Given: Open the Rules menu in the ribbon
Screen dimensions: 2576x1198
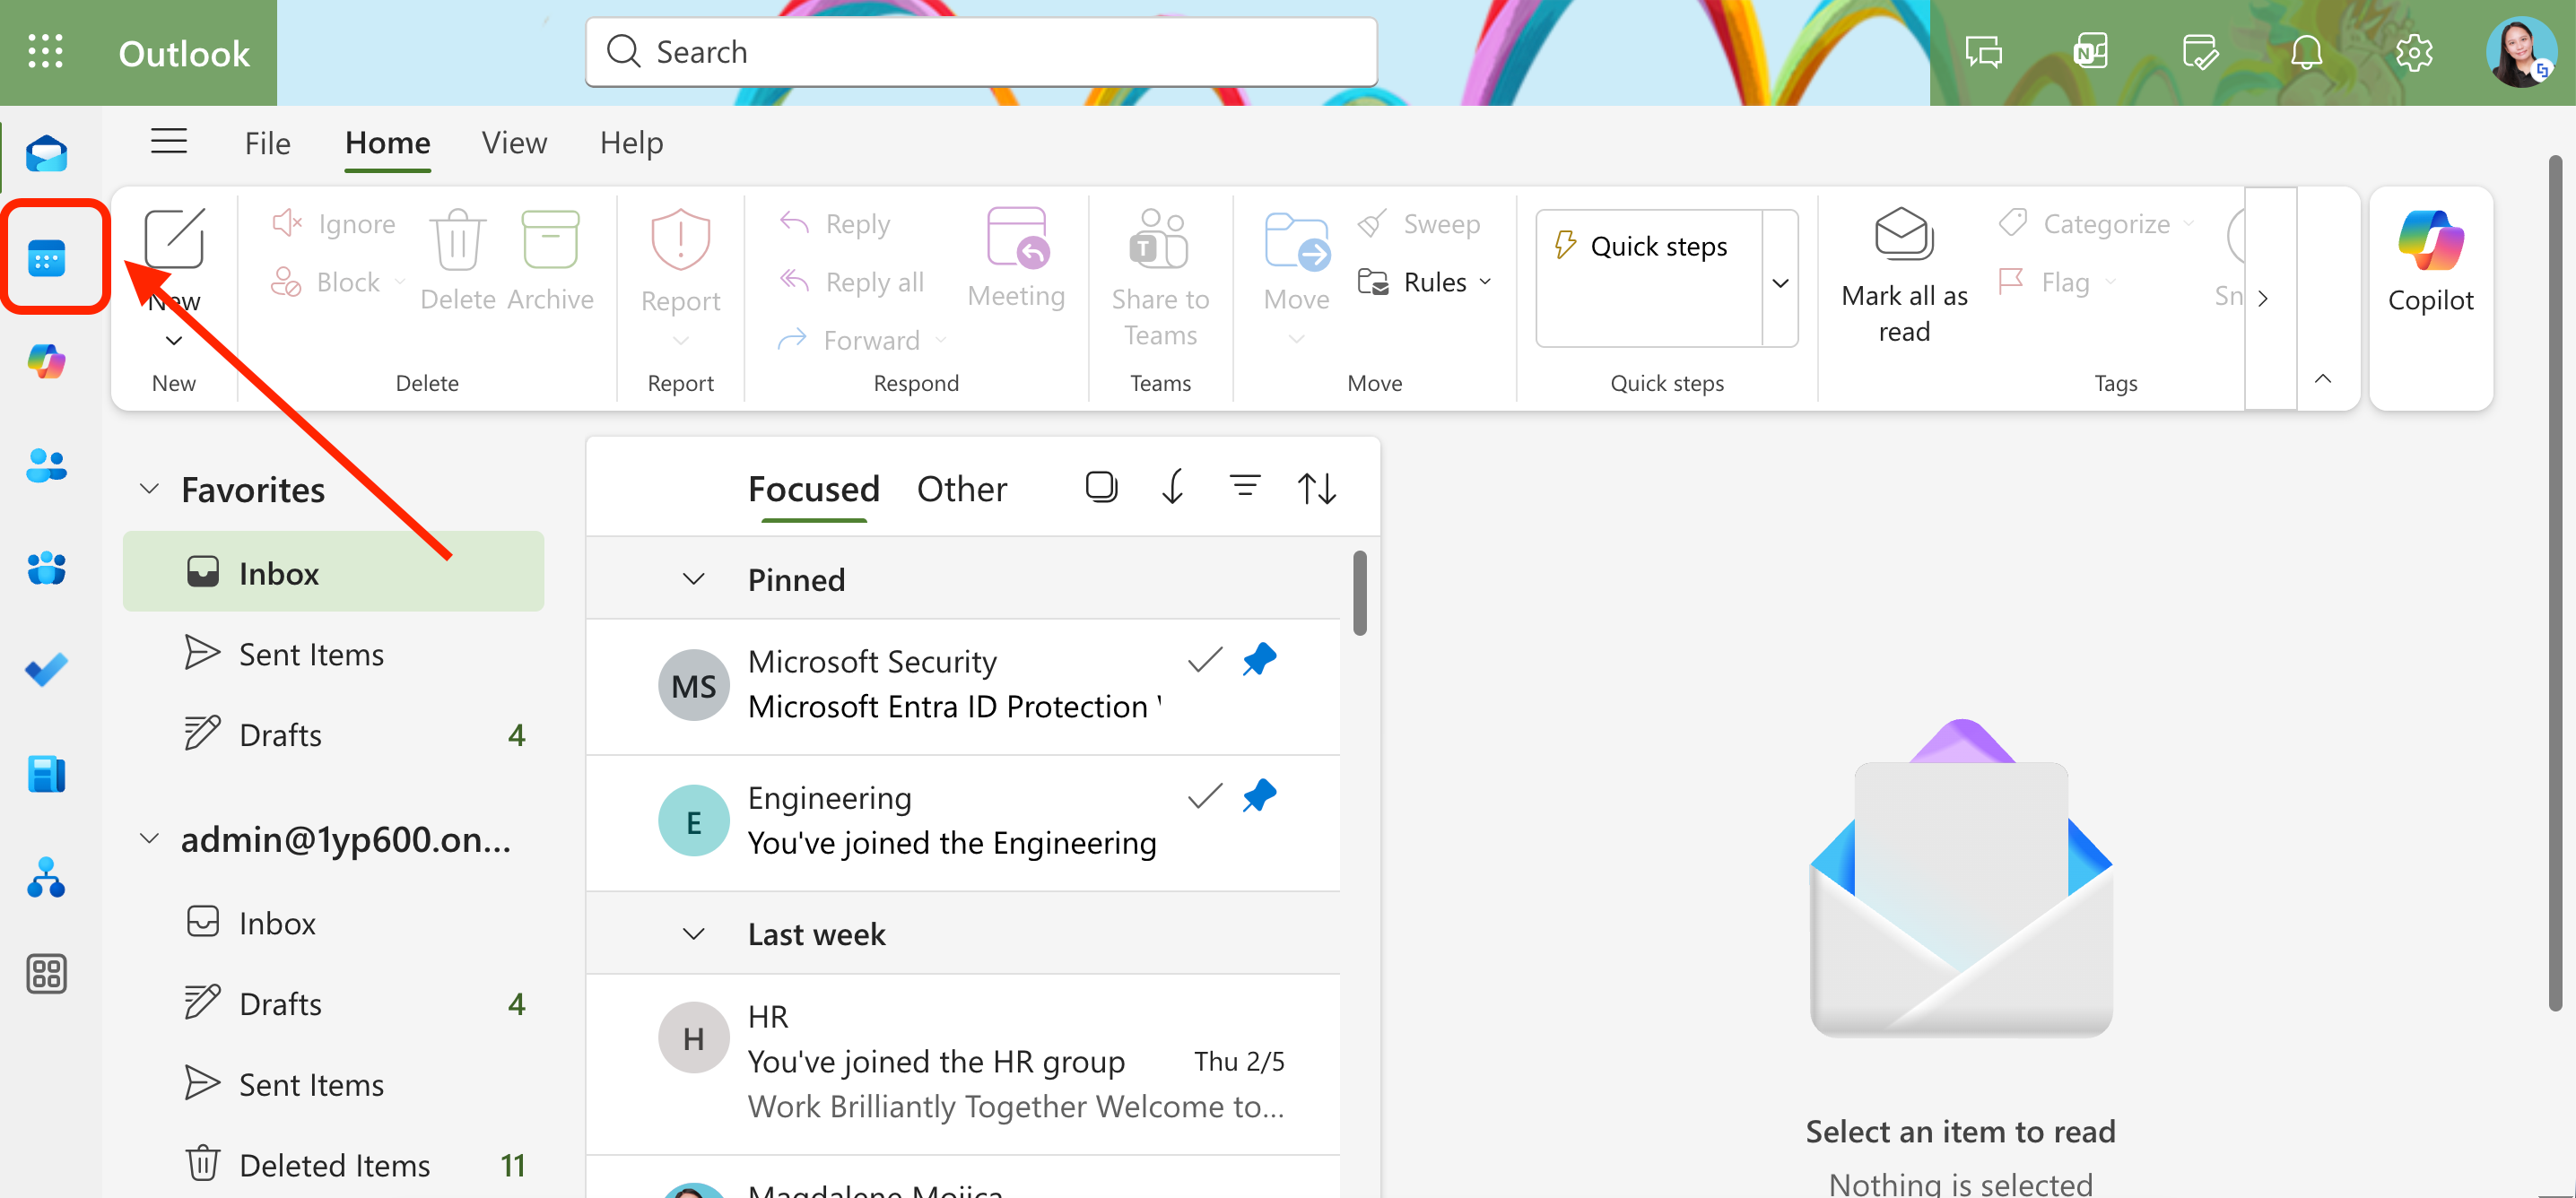Looking at the screenshot, I should point(1426,282).
